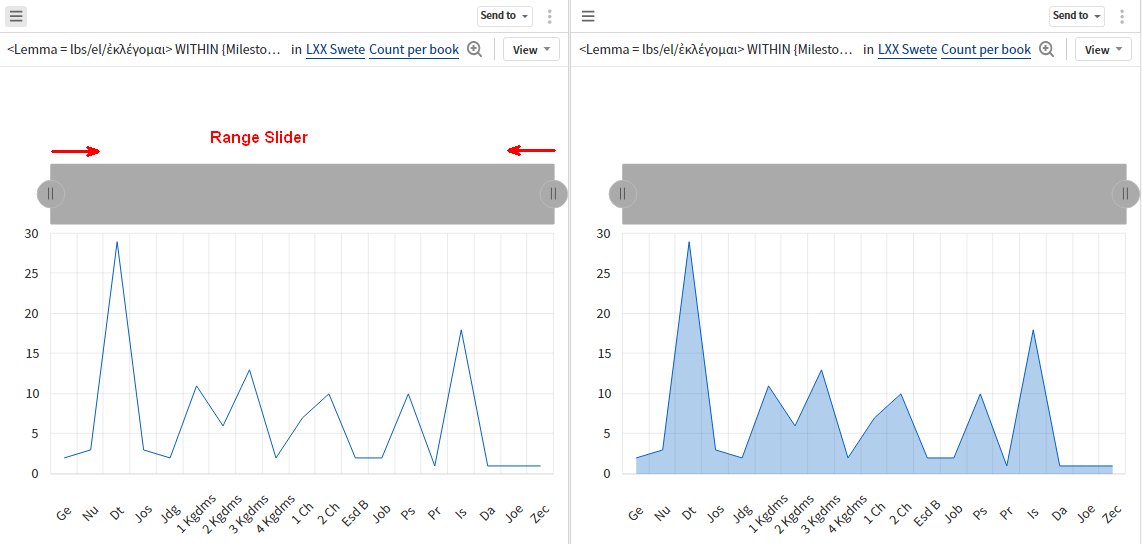1142x544 pixels.
Task: Click the gray range slider bar in right chart
Action: click(874, 194)
